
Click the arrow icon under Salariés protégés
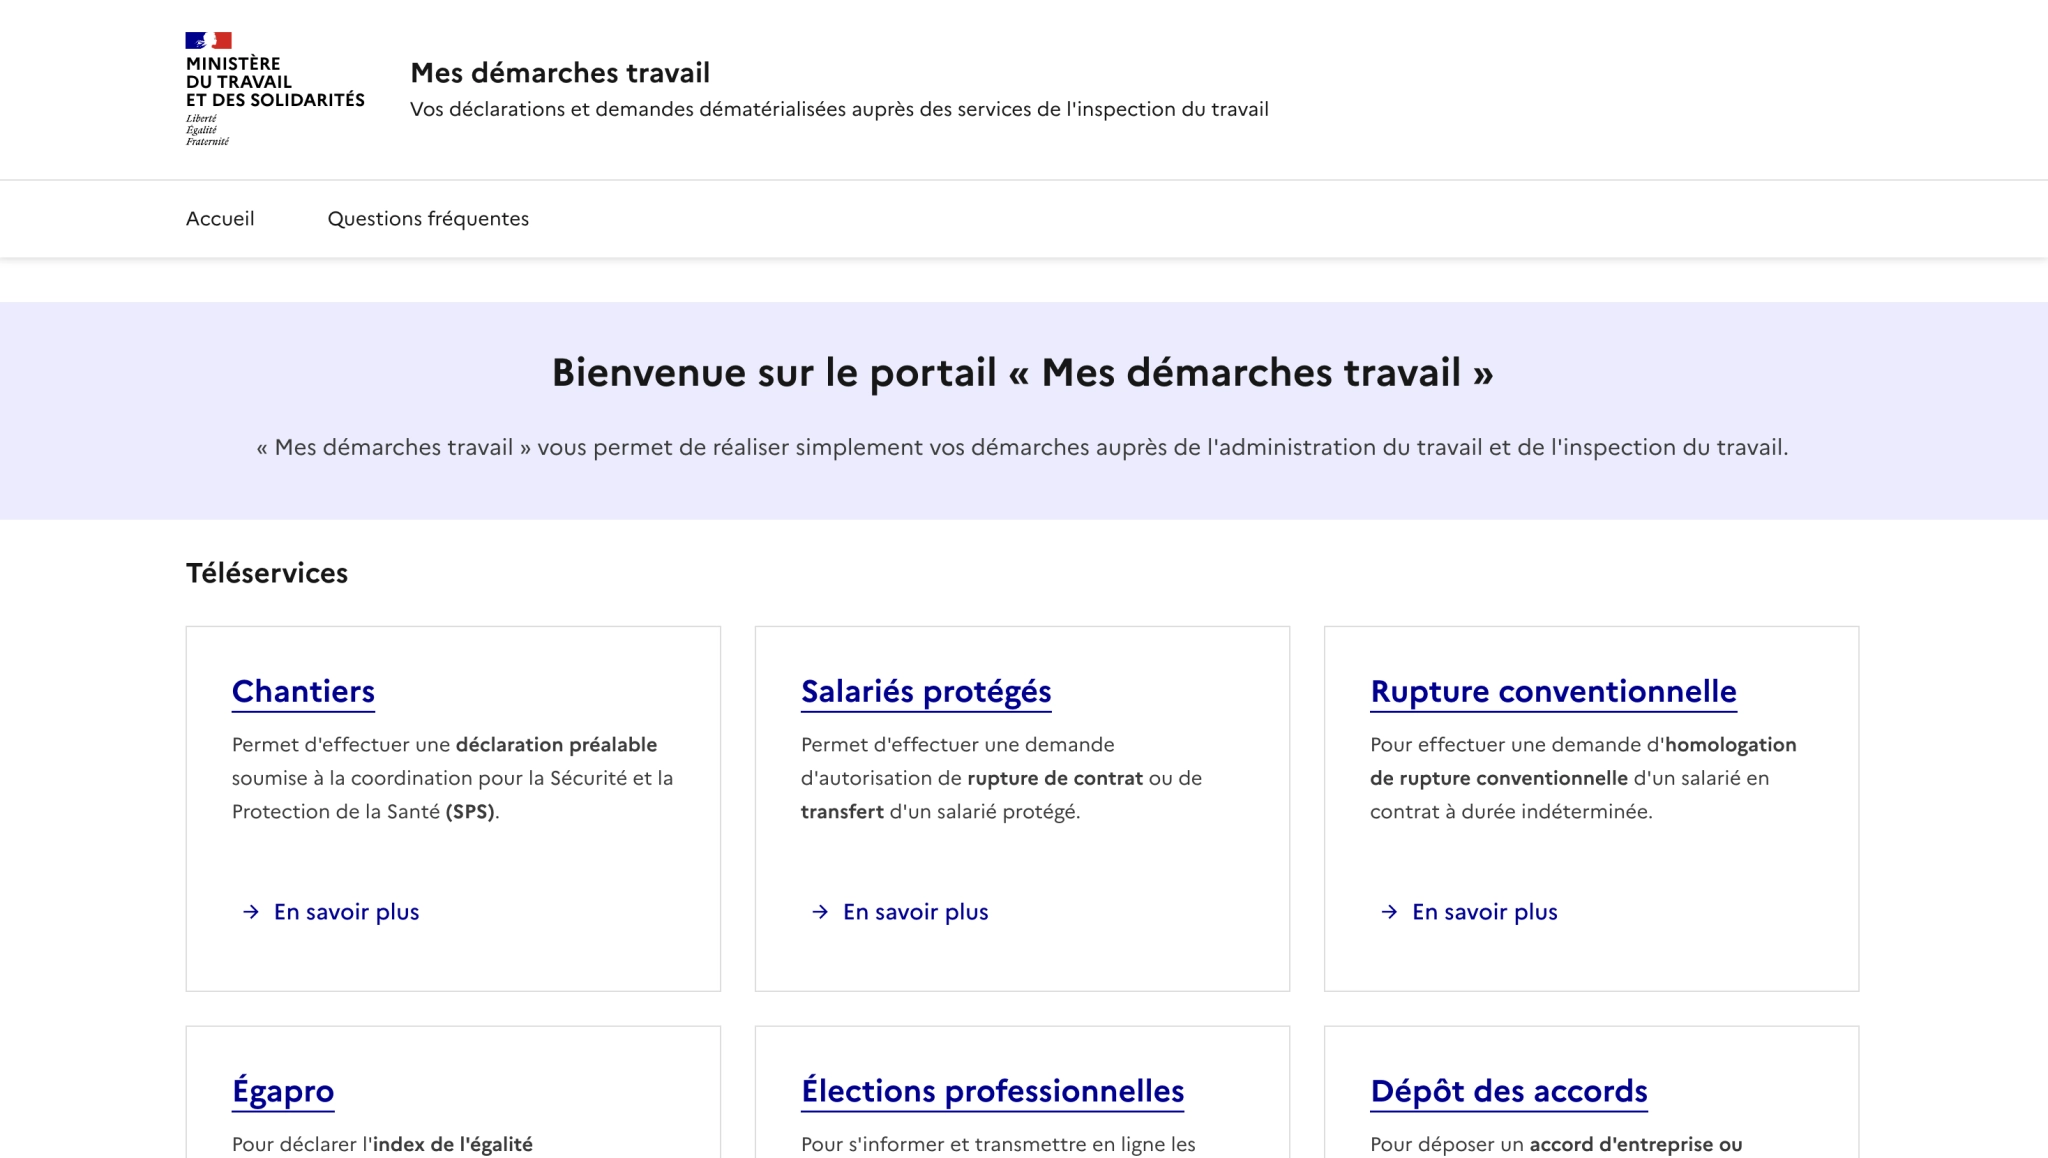pos(820,912)
